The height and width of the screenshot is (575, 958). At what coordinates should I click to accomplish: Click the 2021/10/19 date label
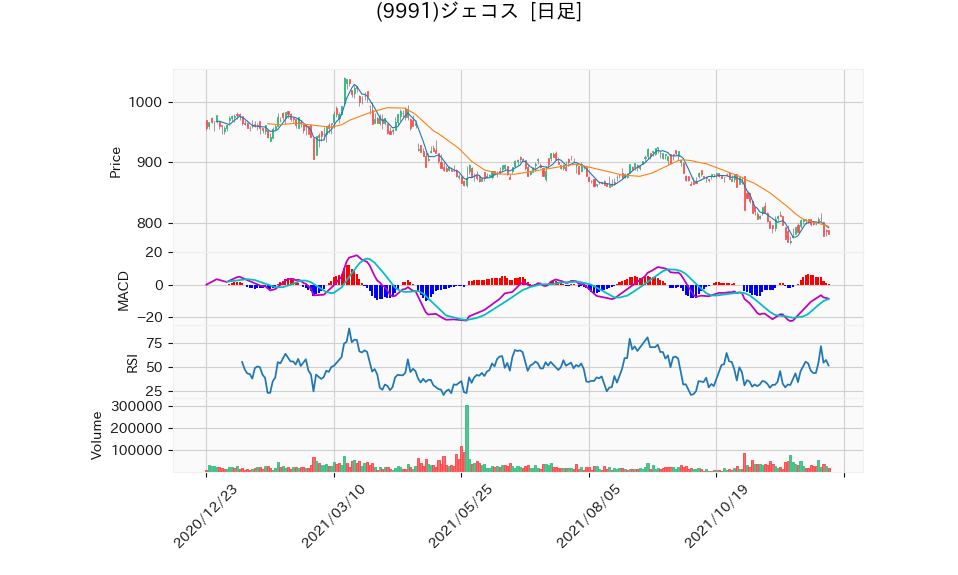715,516
